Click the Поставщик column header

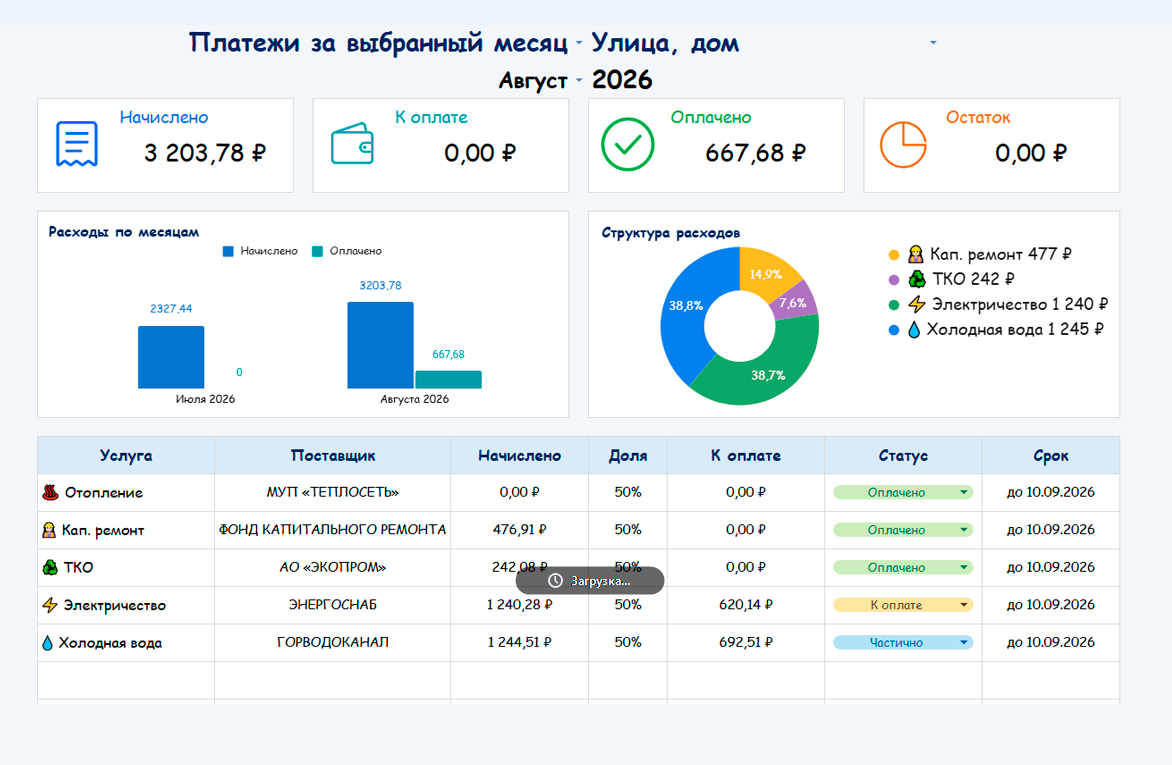point(333,455)
